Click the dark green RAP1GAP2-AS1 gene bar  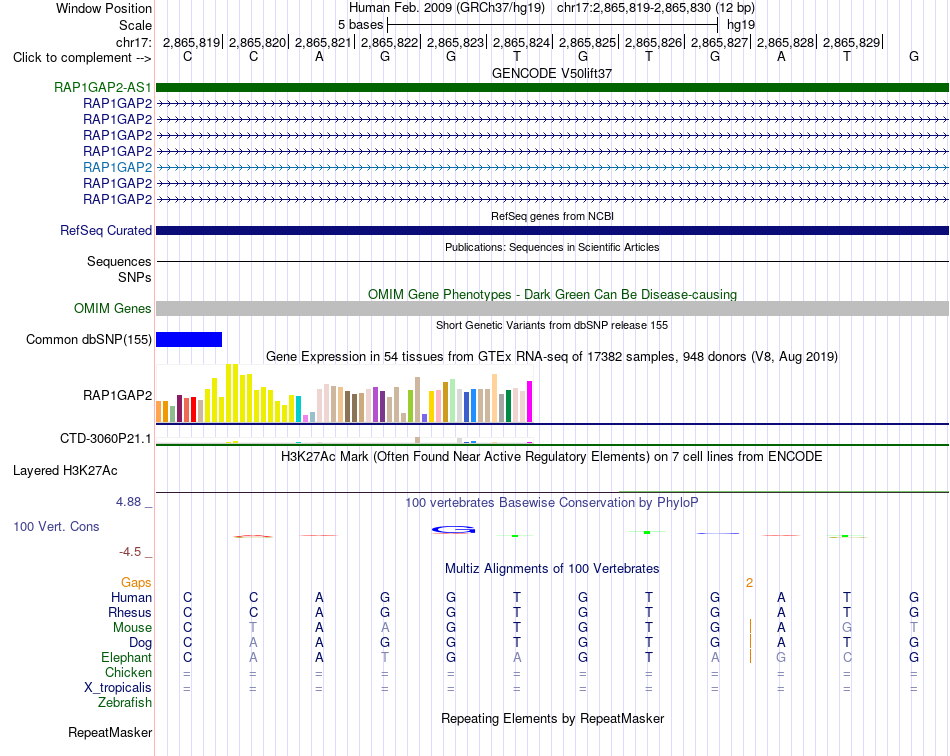pos(552,87)
